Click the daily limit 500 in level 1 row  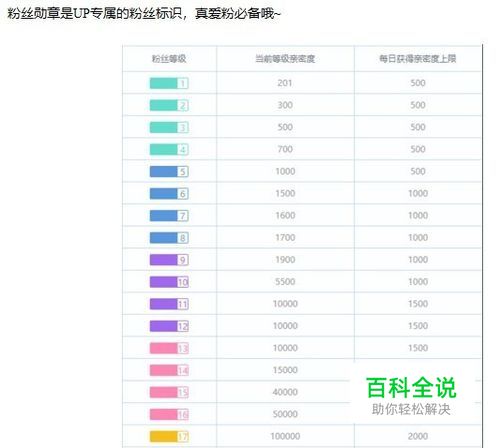coord(418,83)
